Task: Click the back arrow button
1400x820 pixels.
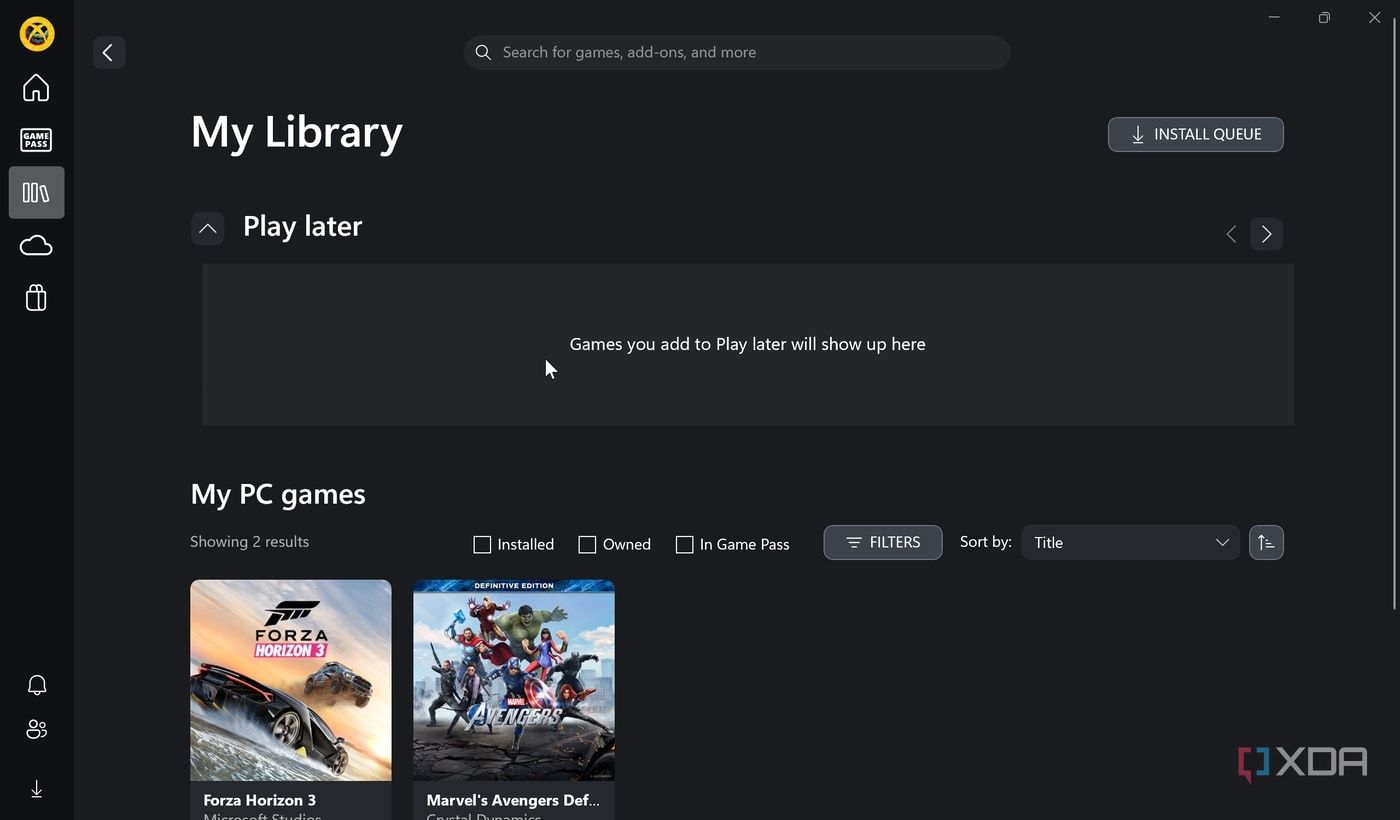Action: point(108,52)
